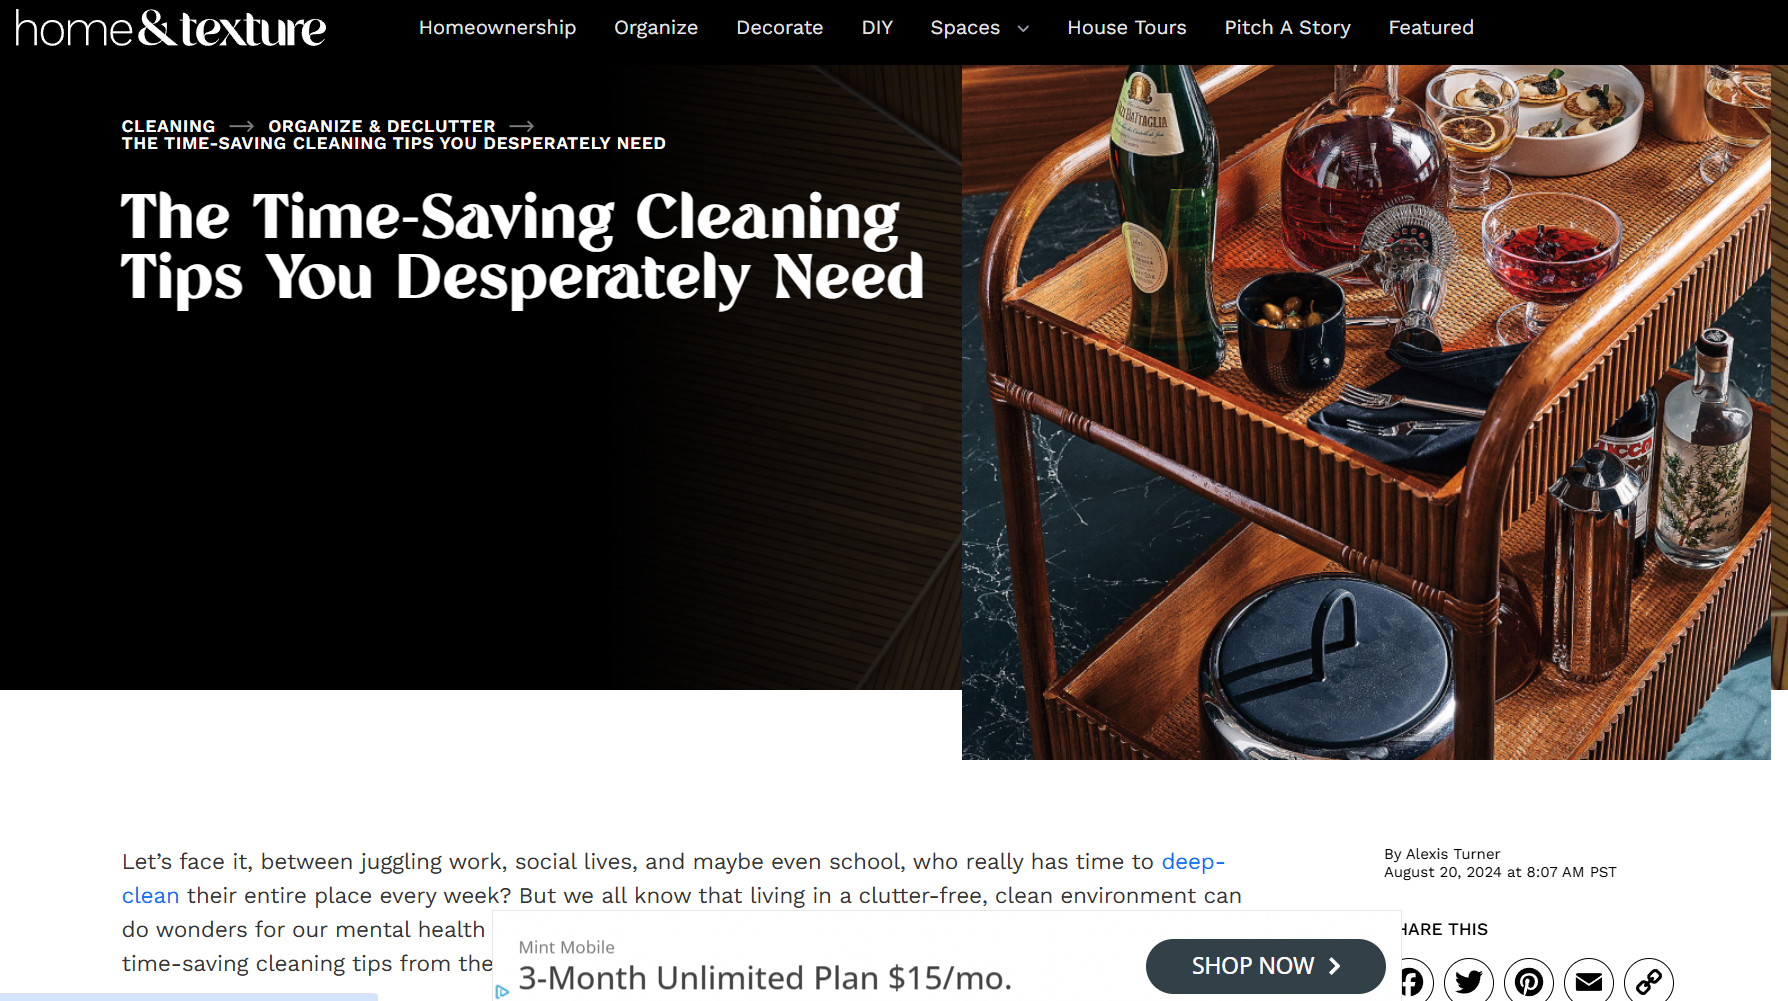Pin article with Pinterest icon
This screenshot has width=1788, height=1001.
(1529, 982)
